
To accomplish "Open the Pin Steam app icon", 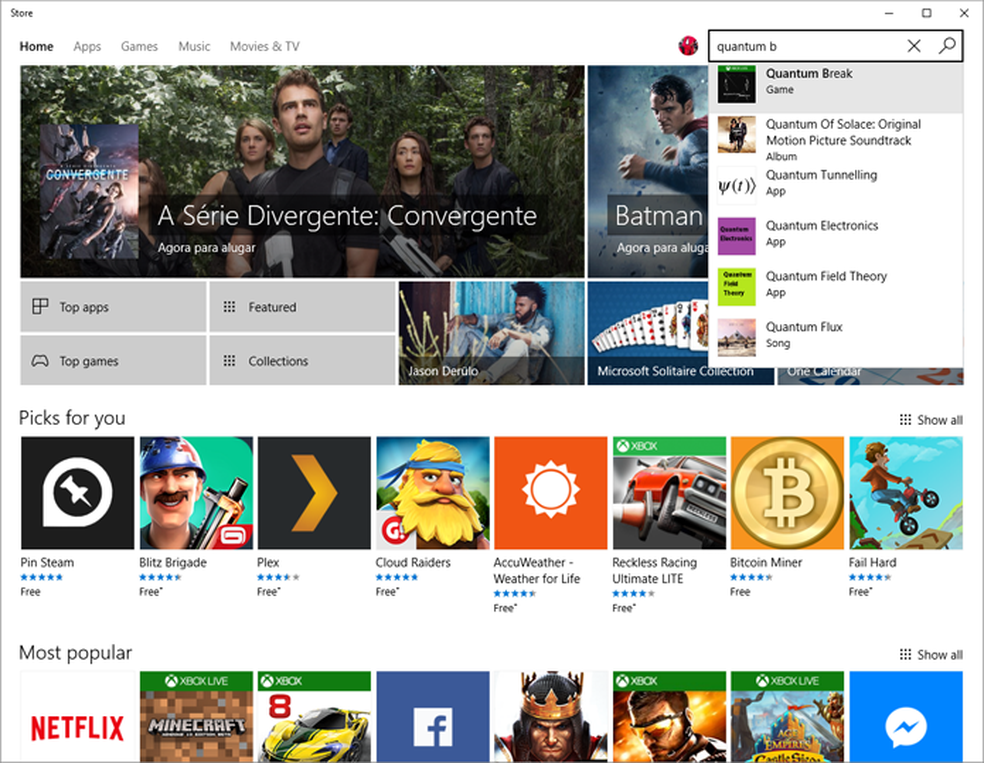I will (x=77, y=493).
